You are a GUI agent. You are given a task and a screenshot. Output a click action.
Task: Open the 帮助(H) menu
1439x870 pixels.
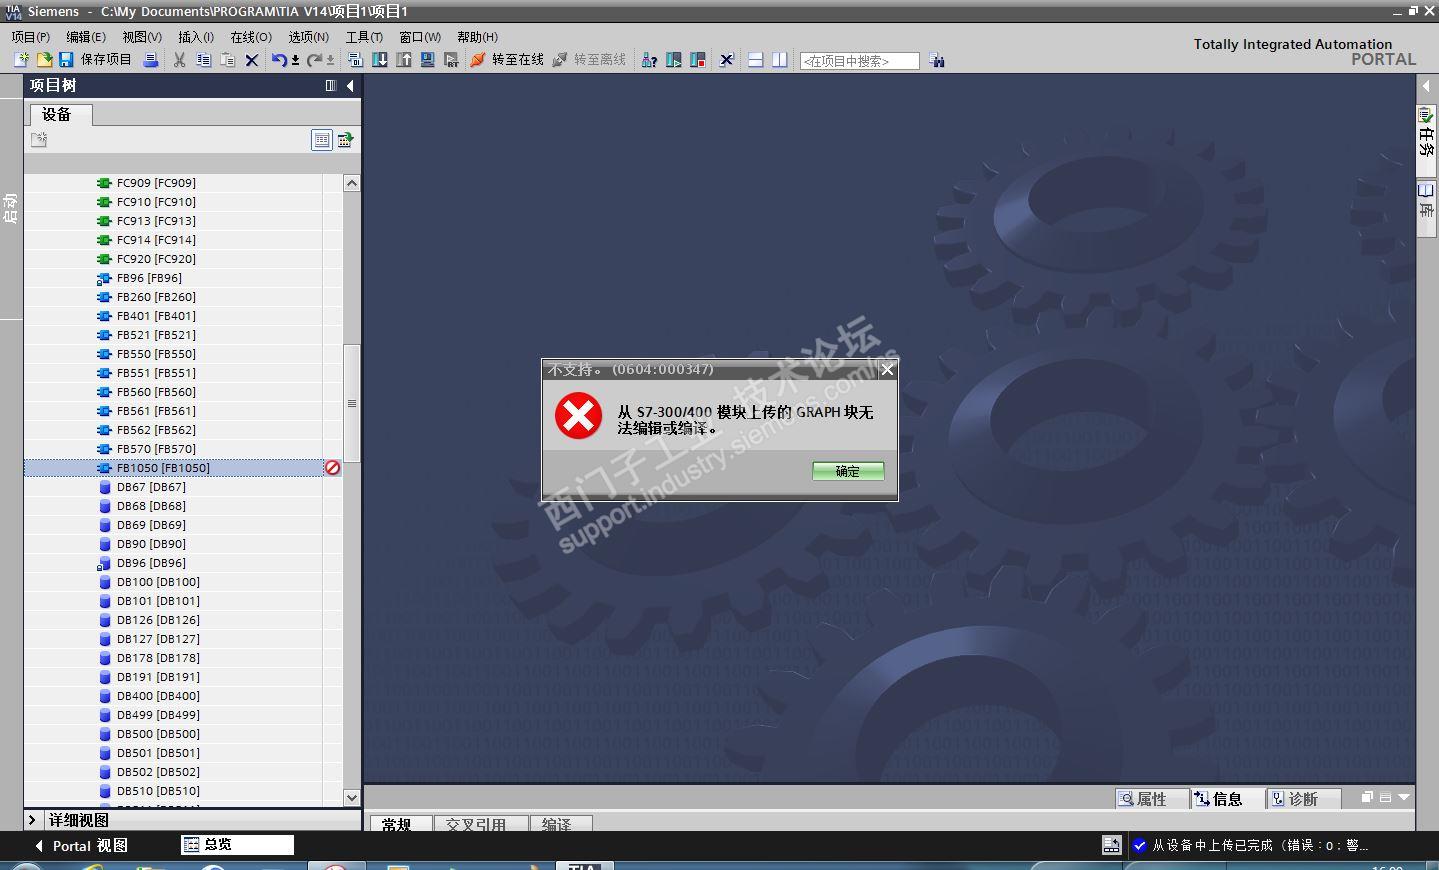pyautogui.click(x=477, y=37)
